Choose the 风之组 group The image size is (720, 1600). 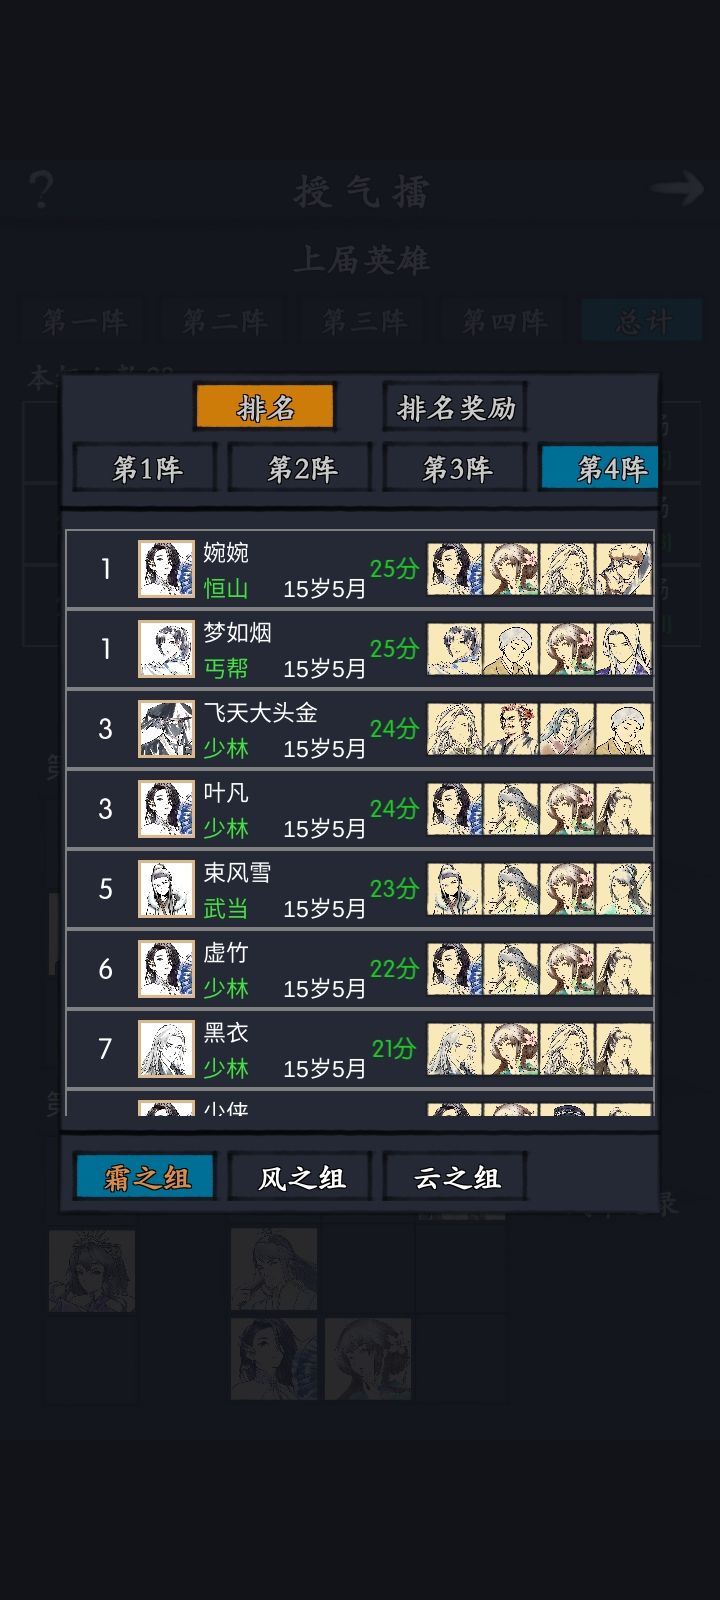click(301, 1178)
